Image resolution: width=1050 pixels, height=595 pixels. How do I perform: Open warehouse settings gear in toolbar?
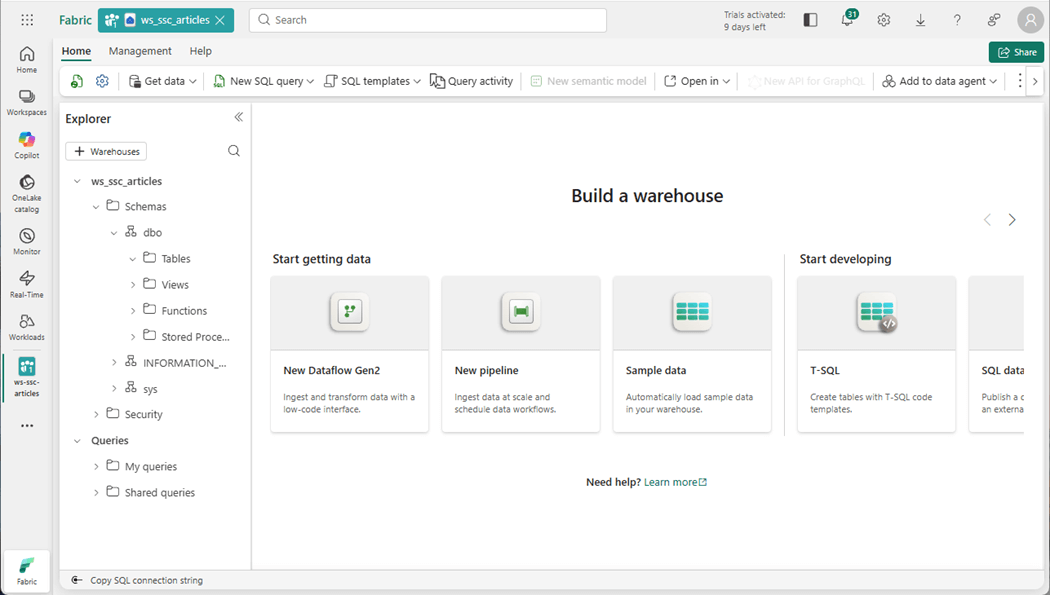tap(102, 81)
